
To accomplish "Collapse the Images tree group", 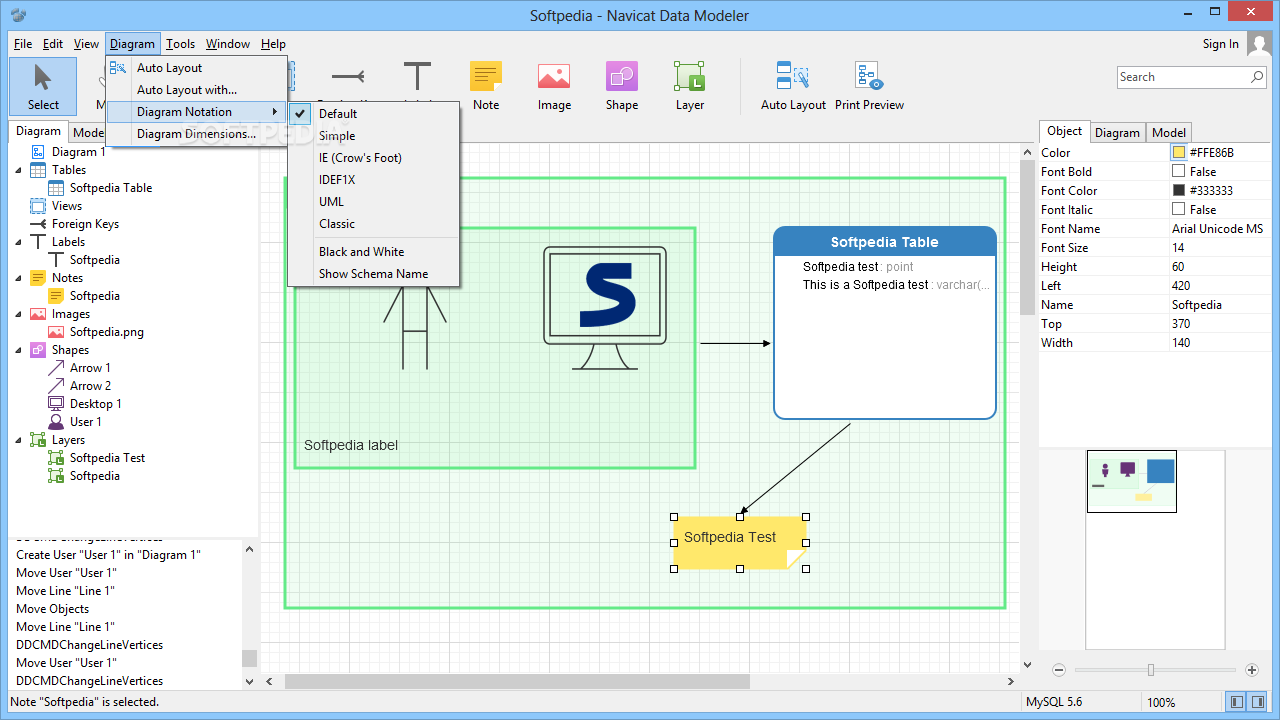I will click(x=20, y=314).
